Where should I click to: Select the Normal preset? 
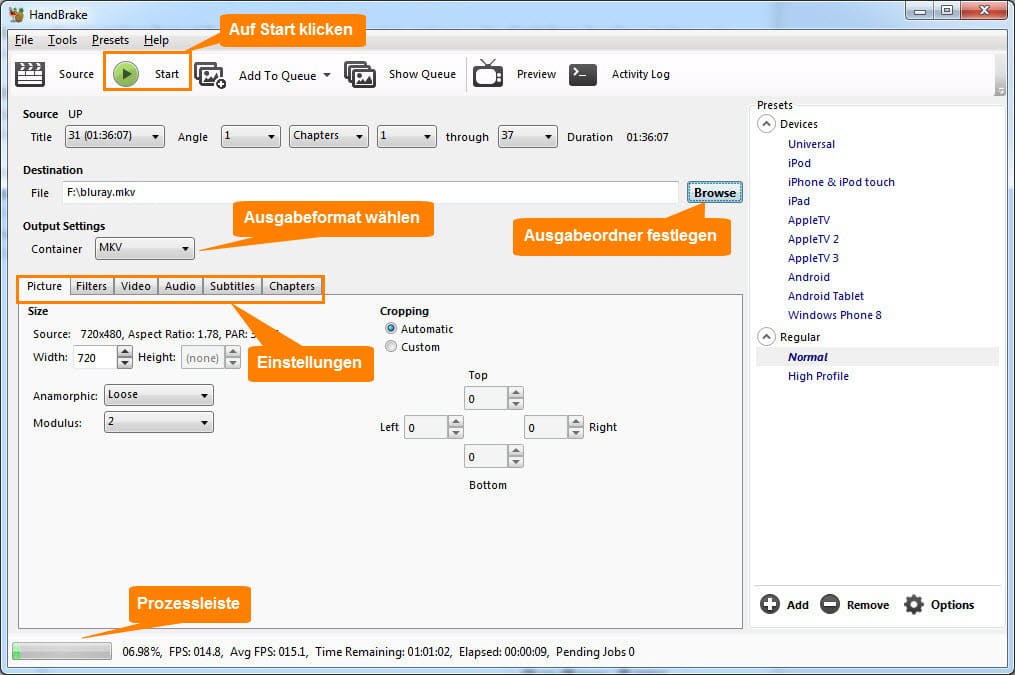[x=807, y=357]
